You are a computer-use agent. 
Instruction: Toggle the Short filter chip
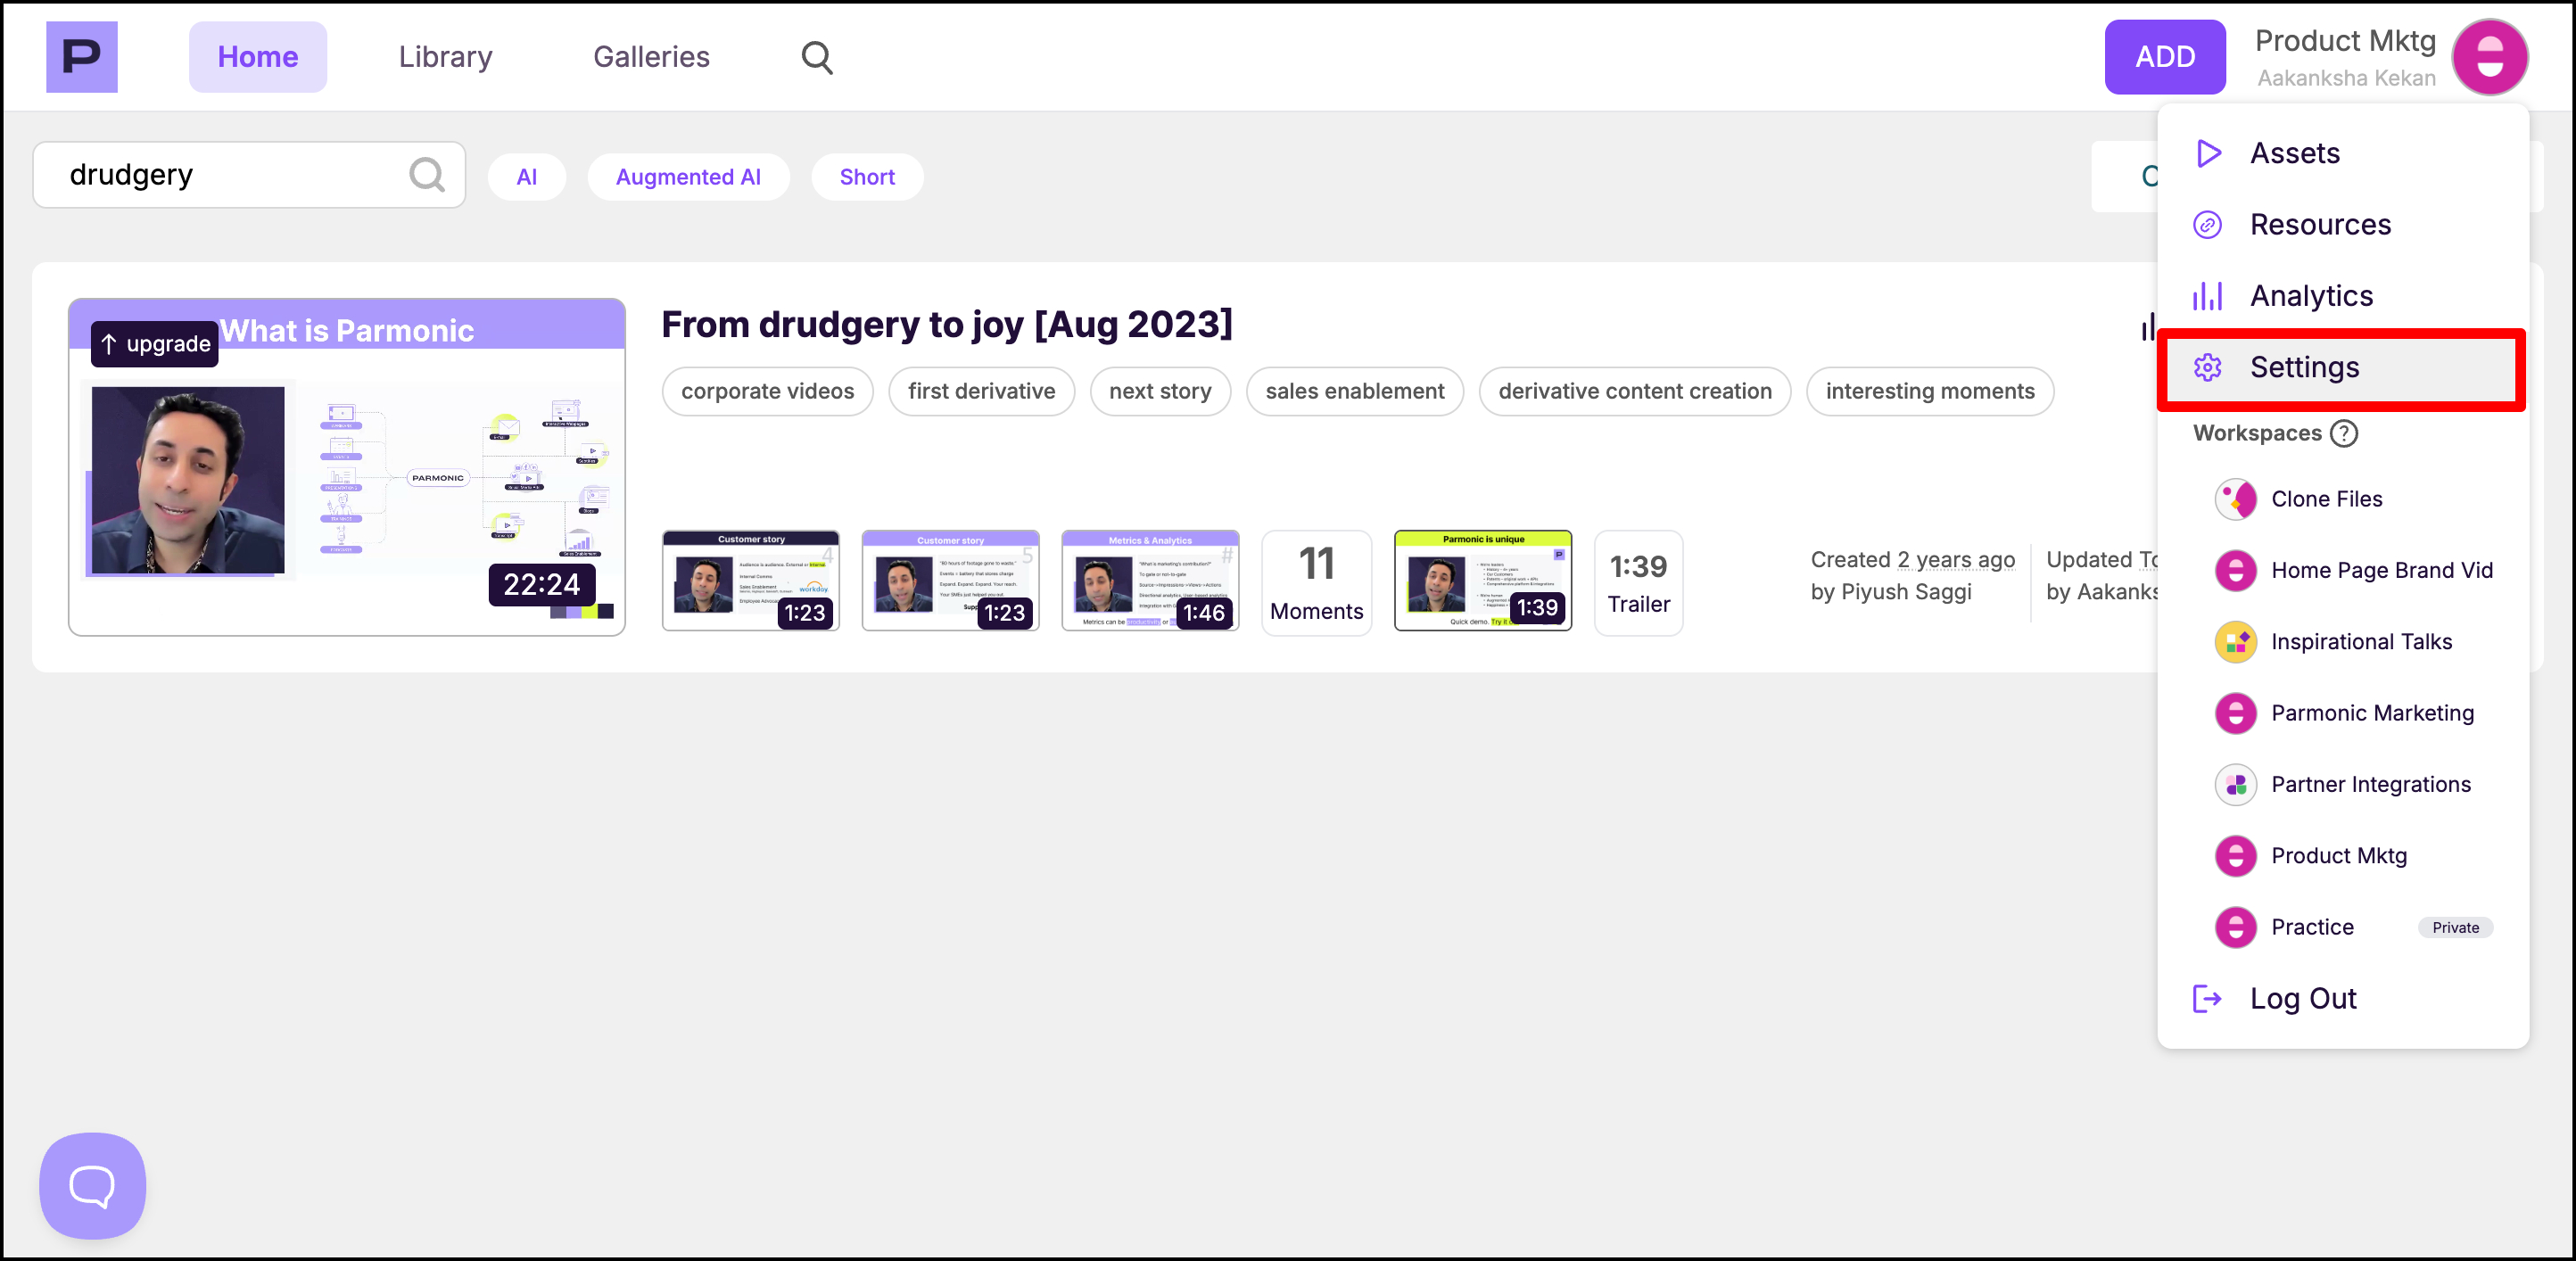coord(866,177)
